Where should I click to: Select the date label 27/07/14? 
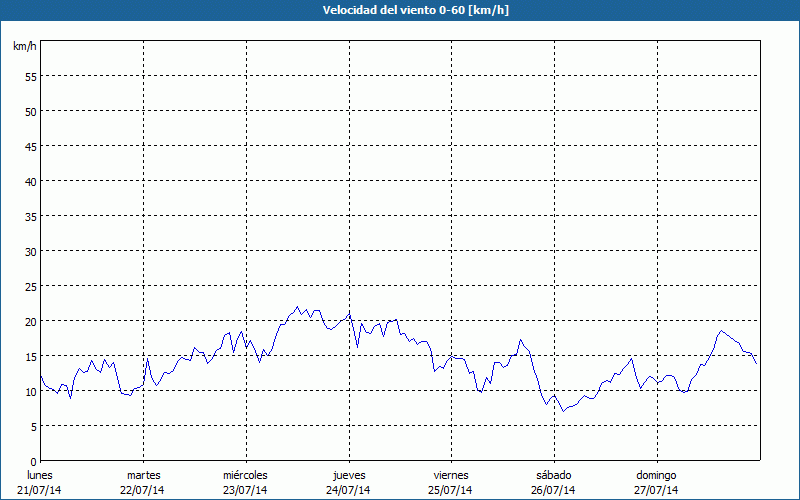coord(656,490)
